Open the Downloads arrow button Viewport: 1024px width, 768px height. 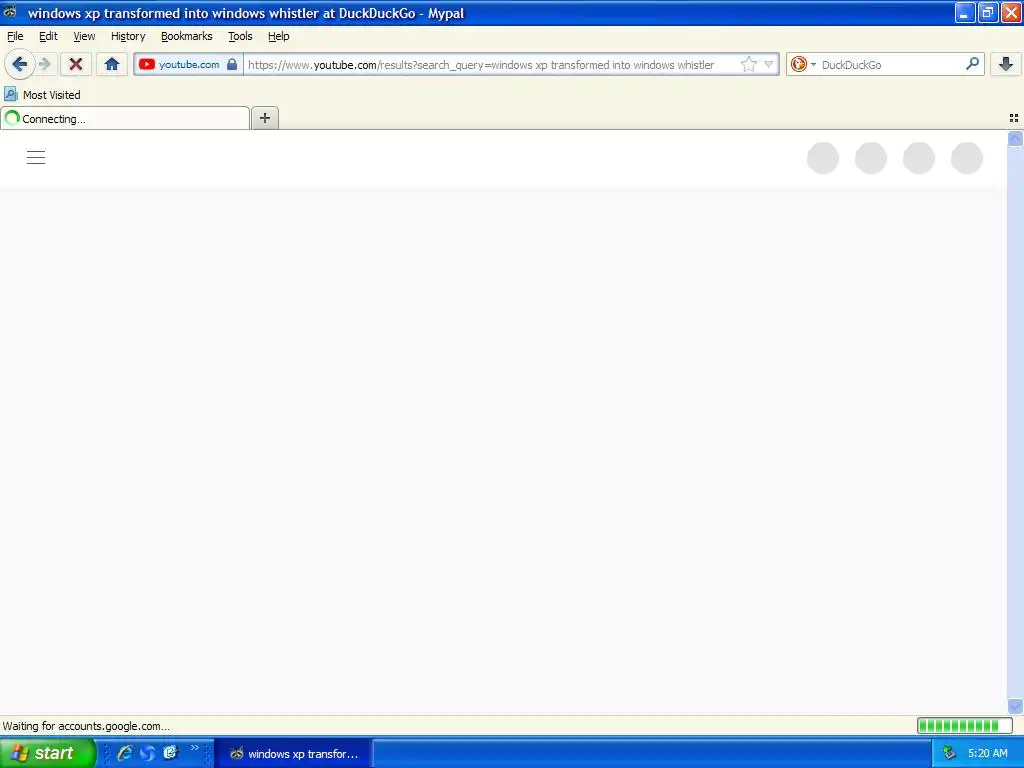tap(1006, 64)
